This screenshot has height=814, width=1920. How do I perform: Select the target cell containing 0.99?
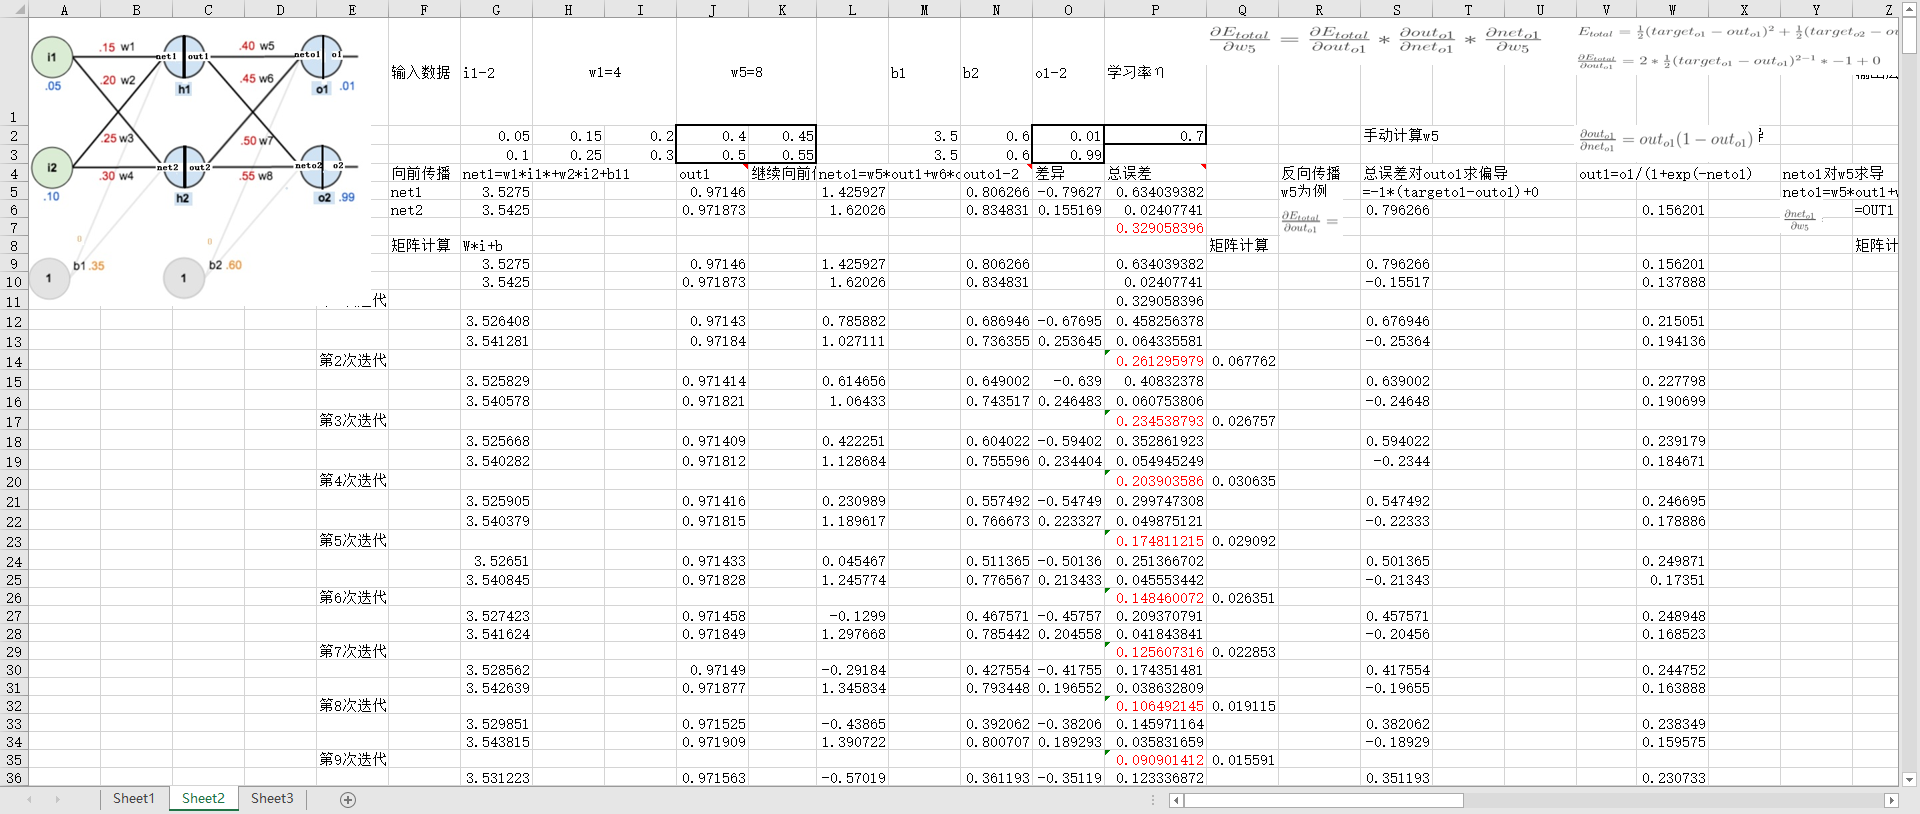(x=1068, y=155)
